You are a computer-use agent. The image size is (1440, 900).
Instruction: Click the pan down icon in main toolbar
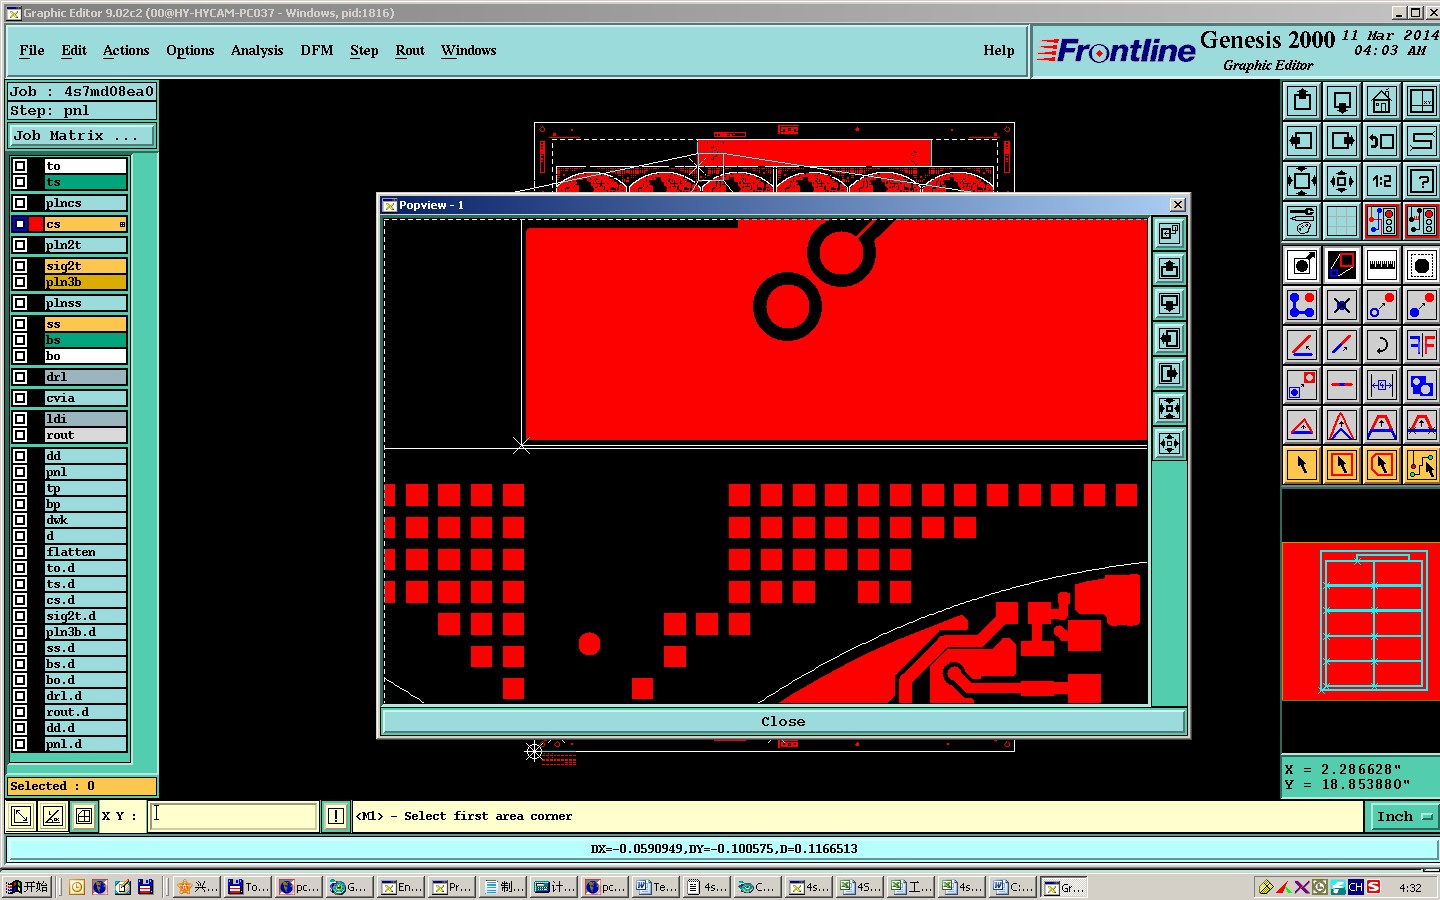click(x=1342, y=101)
